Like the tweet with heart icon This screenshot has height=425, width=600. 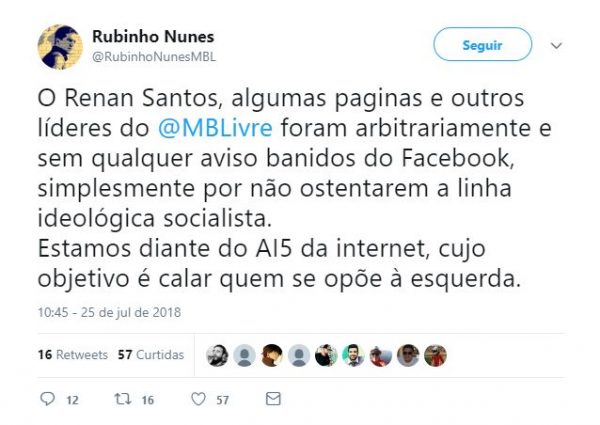tap(198, 399)
